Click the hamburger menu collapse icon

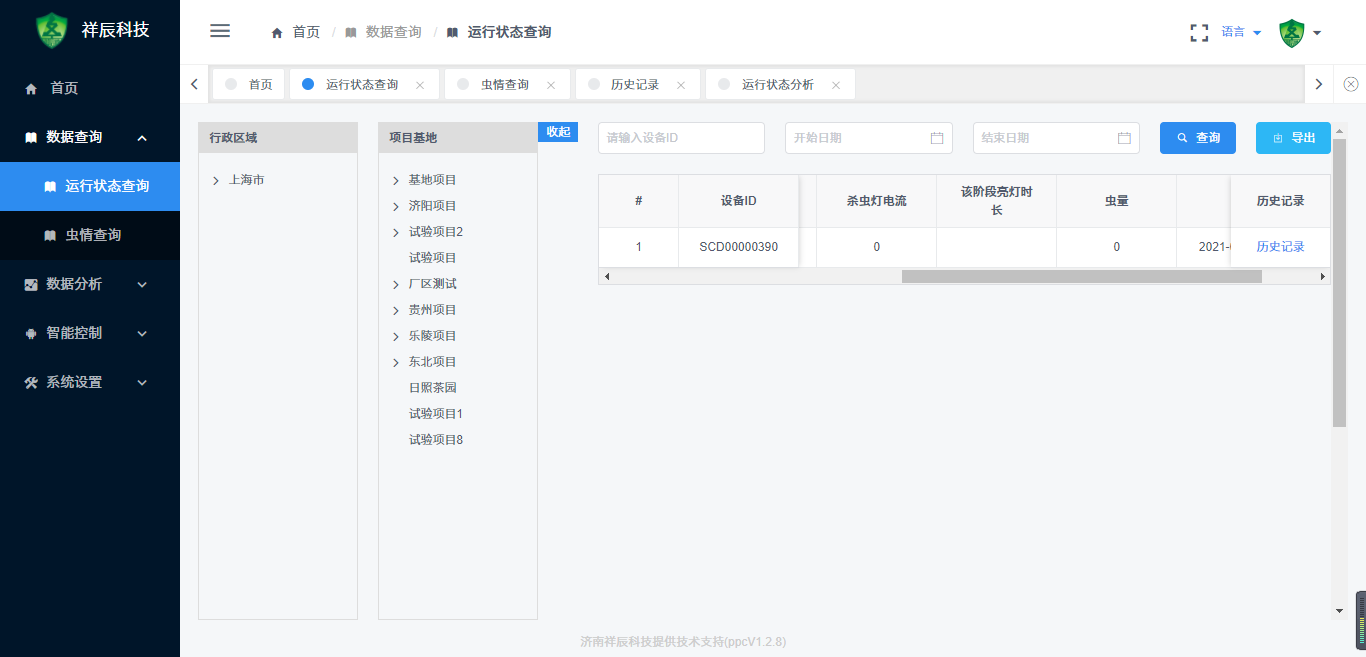(x=220, y=31)
